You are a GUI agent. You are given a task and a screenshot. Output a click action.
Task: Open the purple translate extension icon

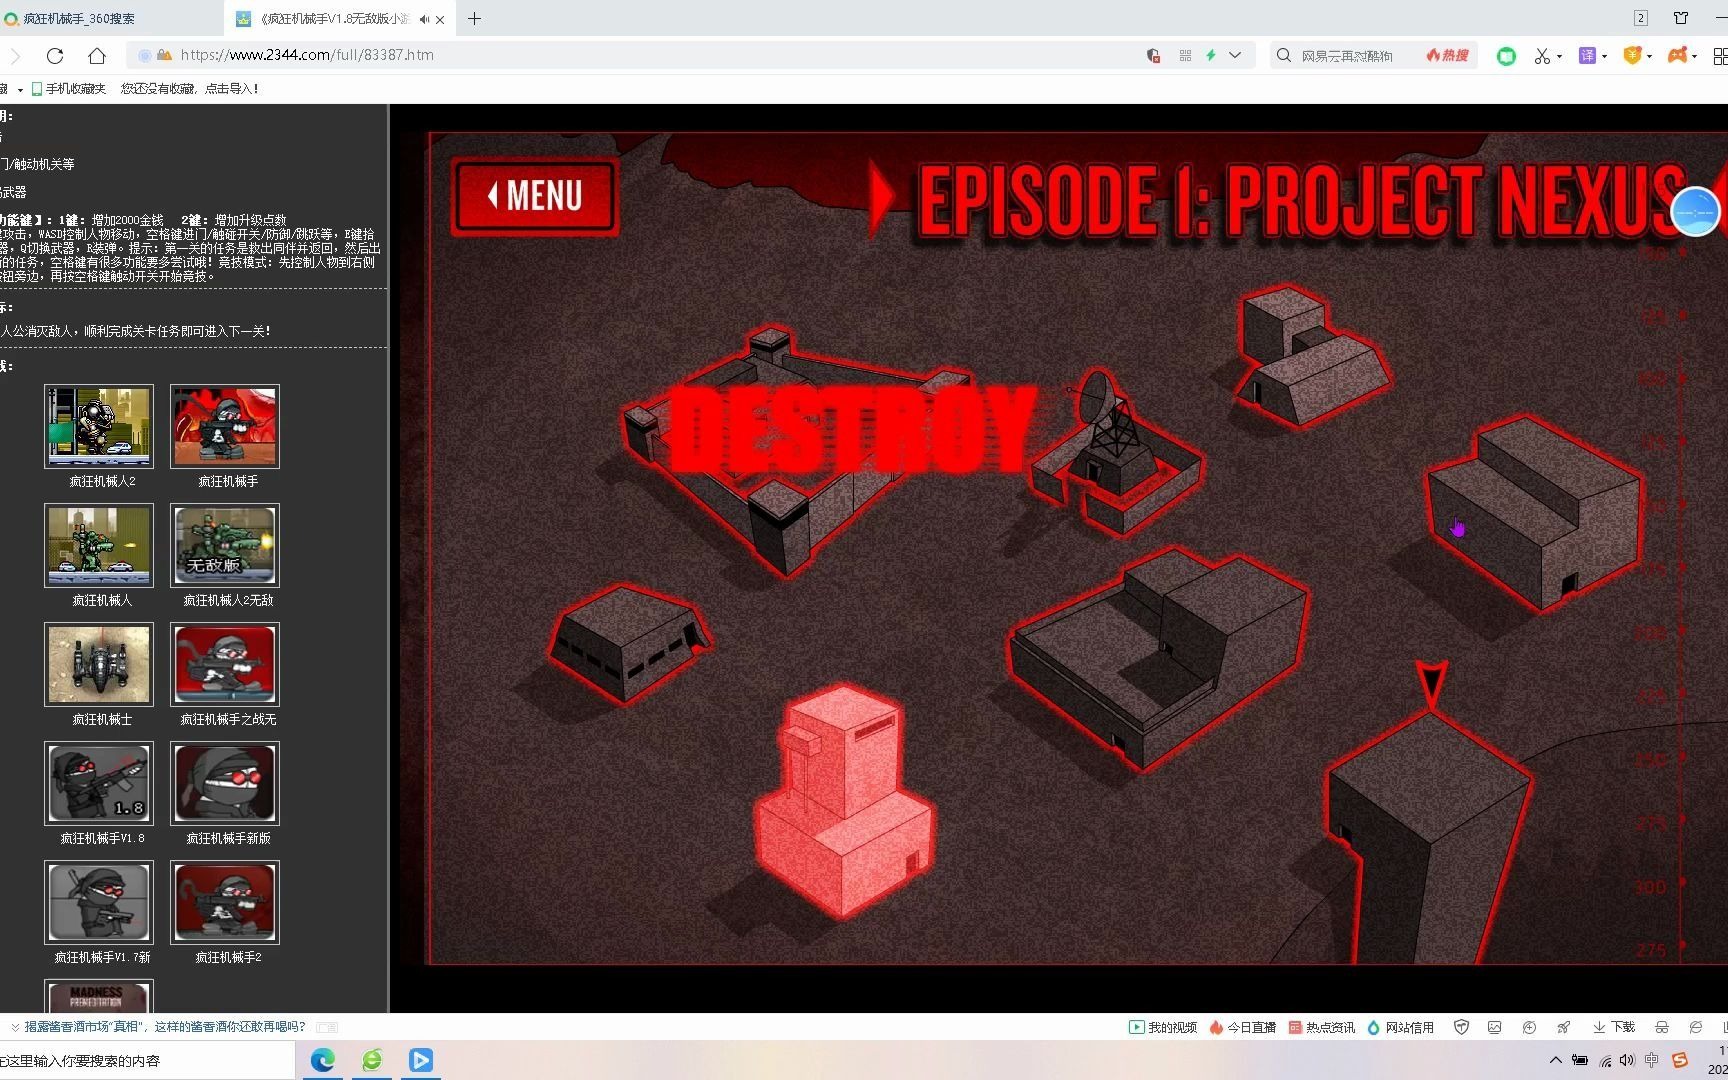[x=1587, y=56]
